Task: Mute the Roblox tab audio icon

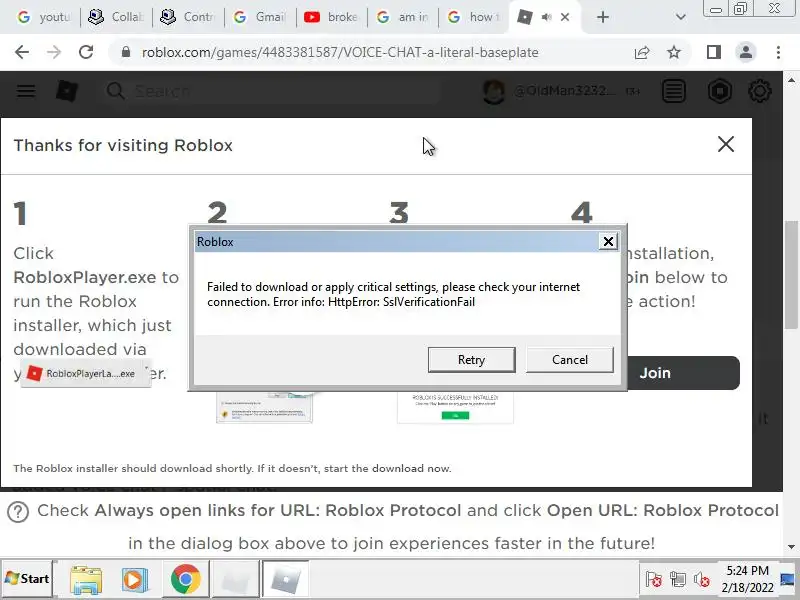Action: 546,17
